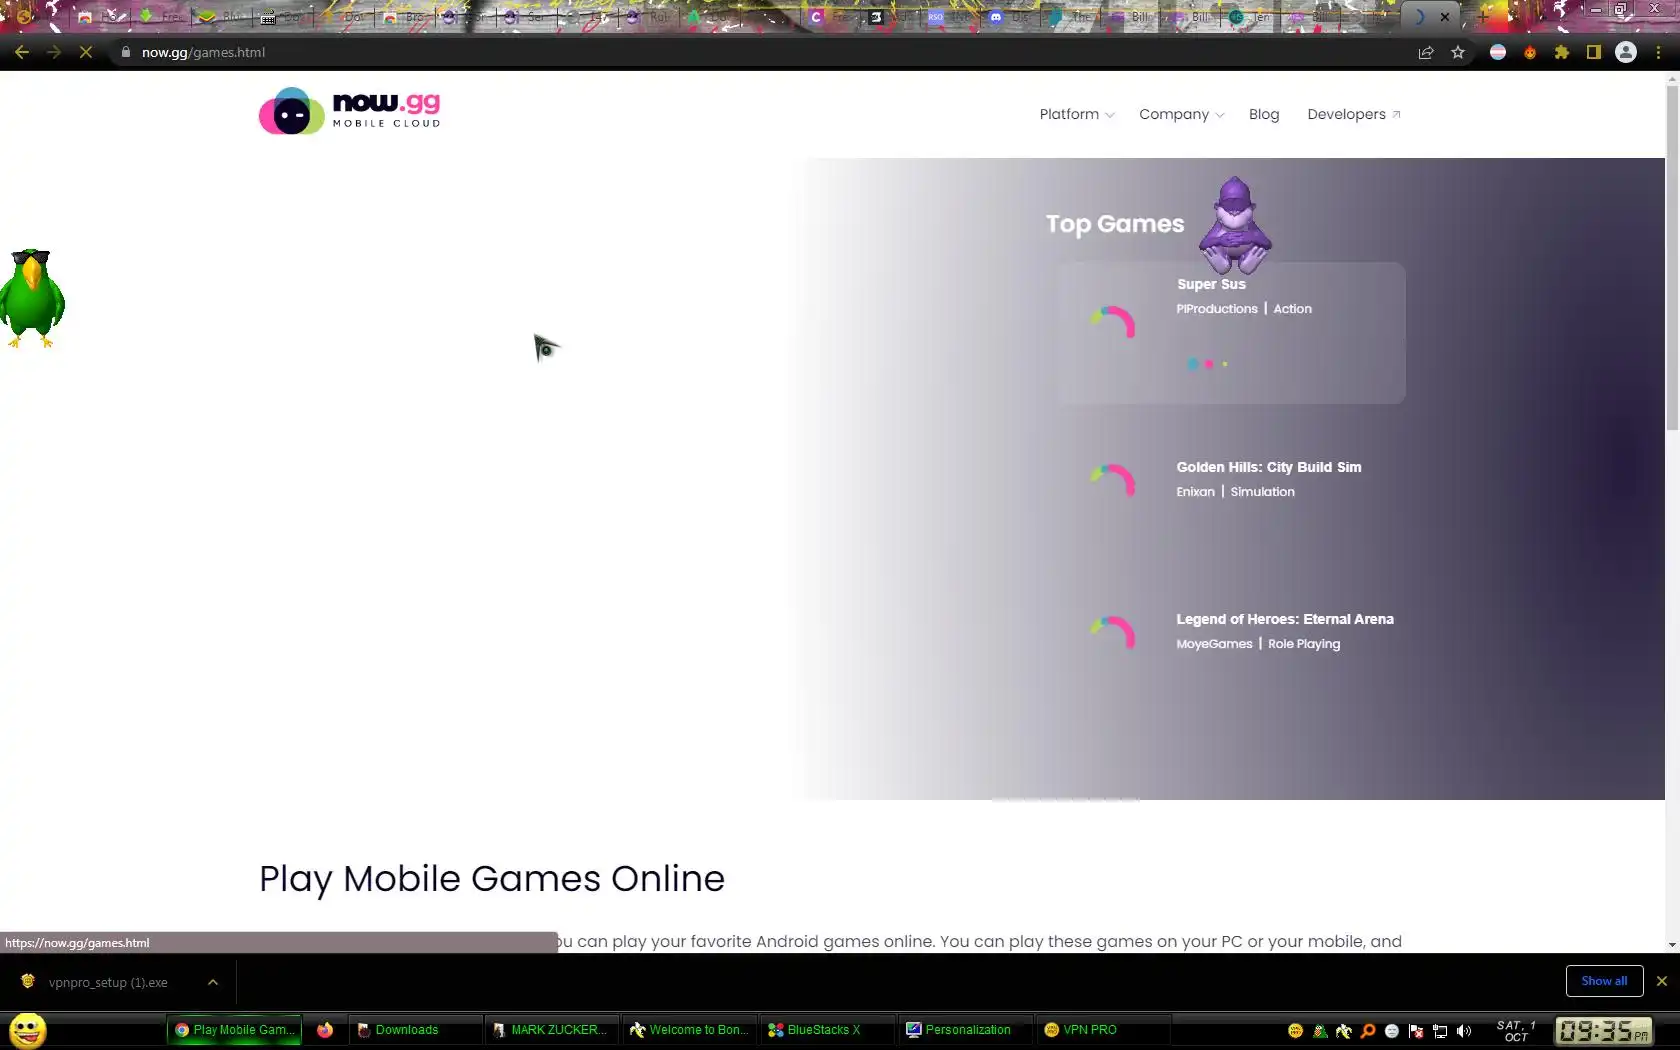This screenshot has width=1680, height=1050.
Task: Open the Downloads taskbar window
Action: [415, 1030]
